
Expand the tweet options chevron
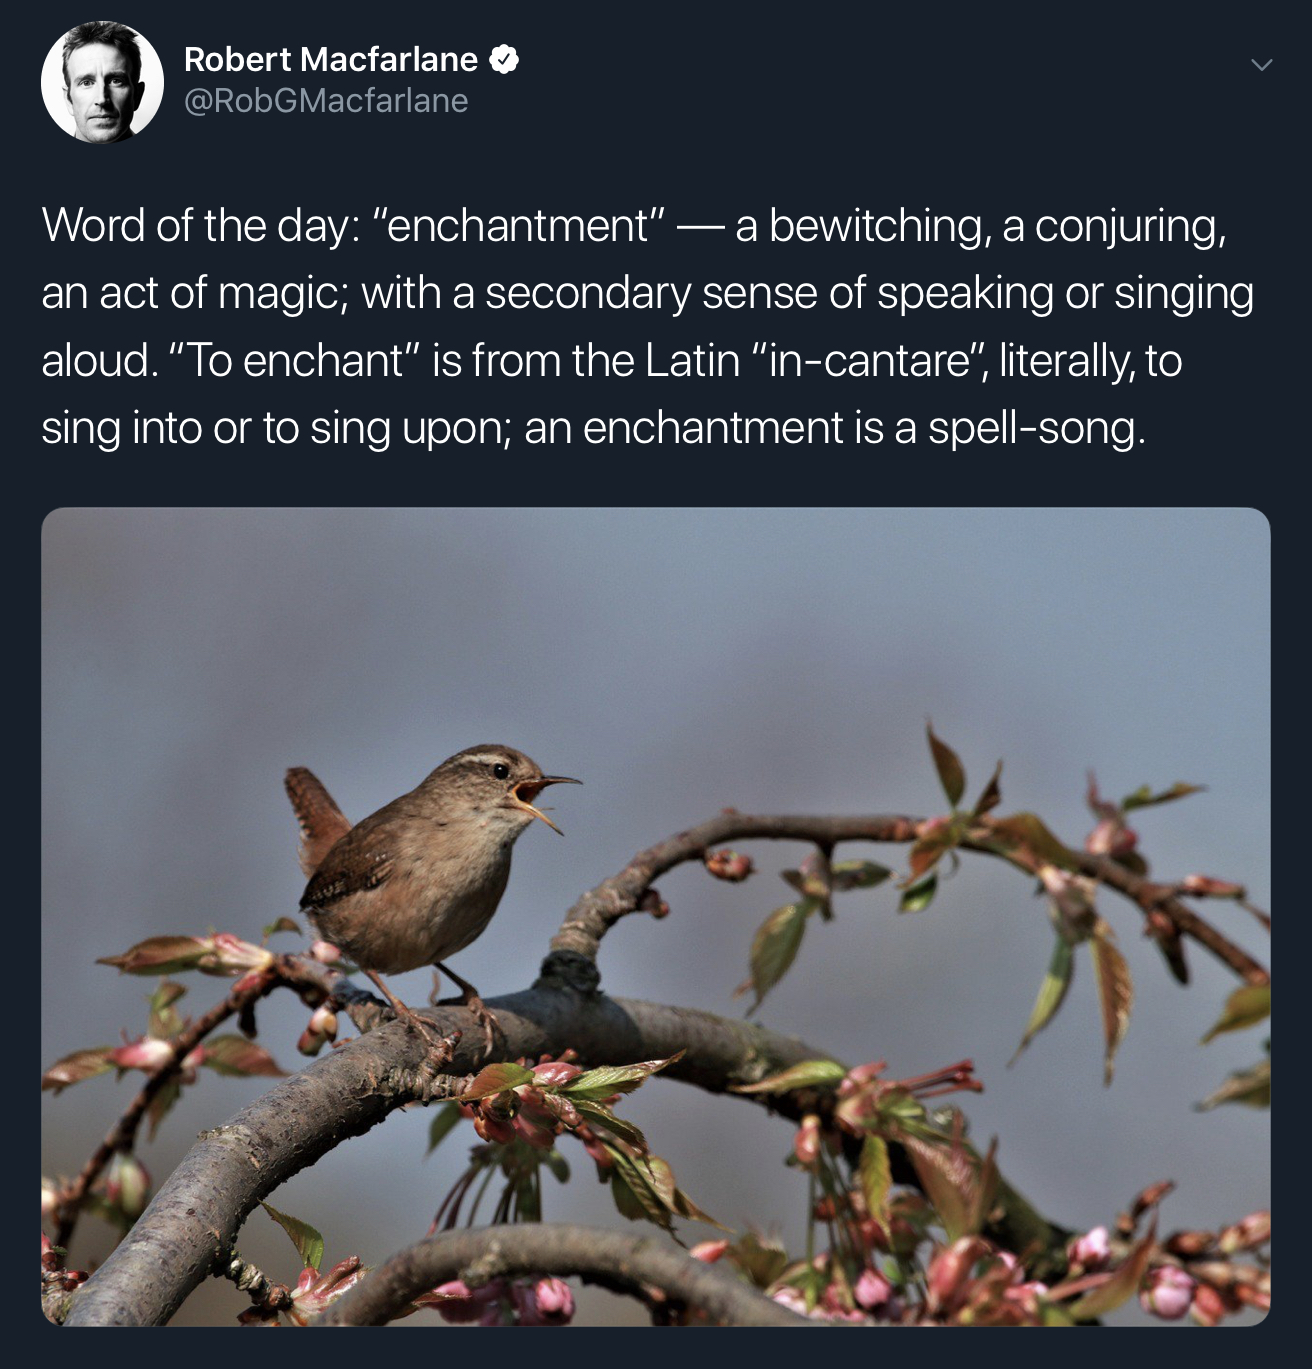[x=1262, y=65]
